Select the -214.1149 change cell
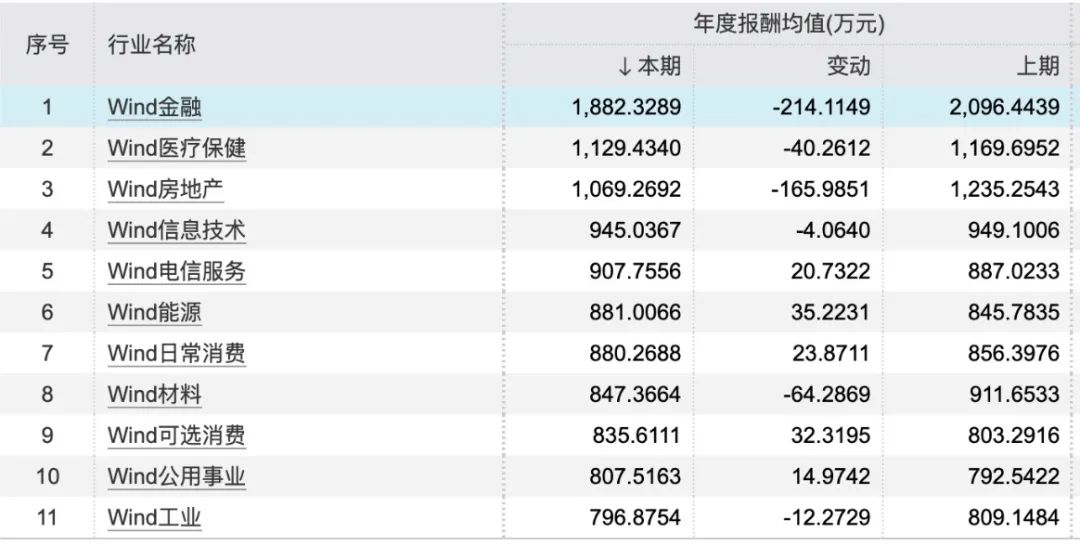 pyautogui.click(x=821, y=107)
